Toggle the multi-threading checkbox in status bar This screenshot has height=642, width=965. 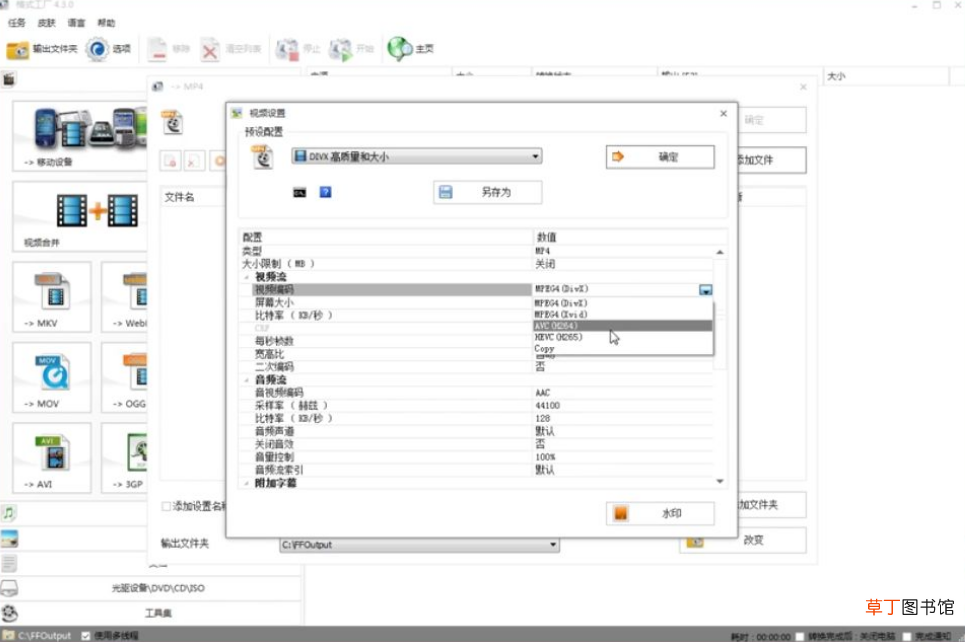[x=86, y=636]
